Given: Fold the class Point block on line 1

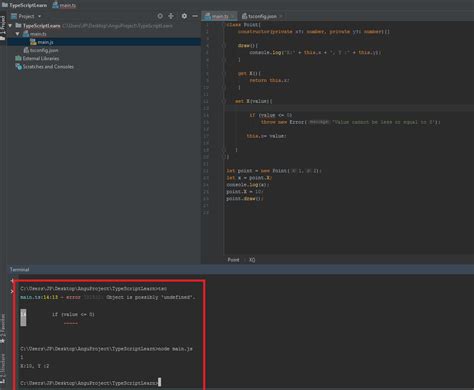Looking at the screenshot, I should point(224,25).
